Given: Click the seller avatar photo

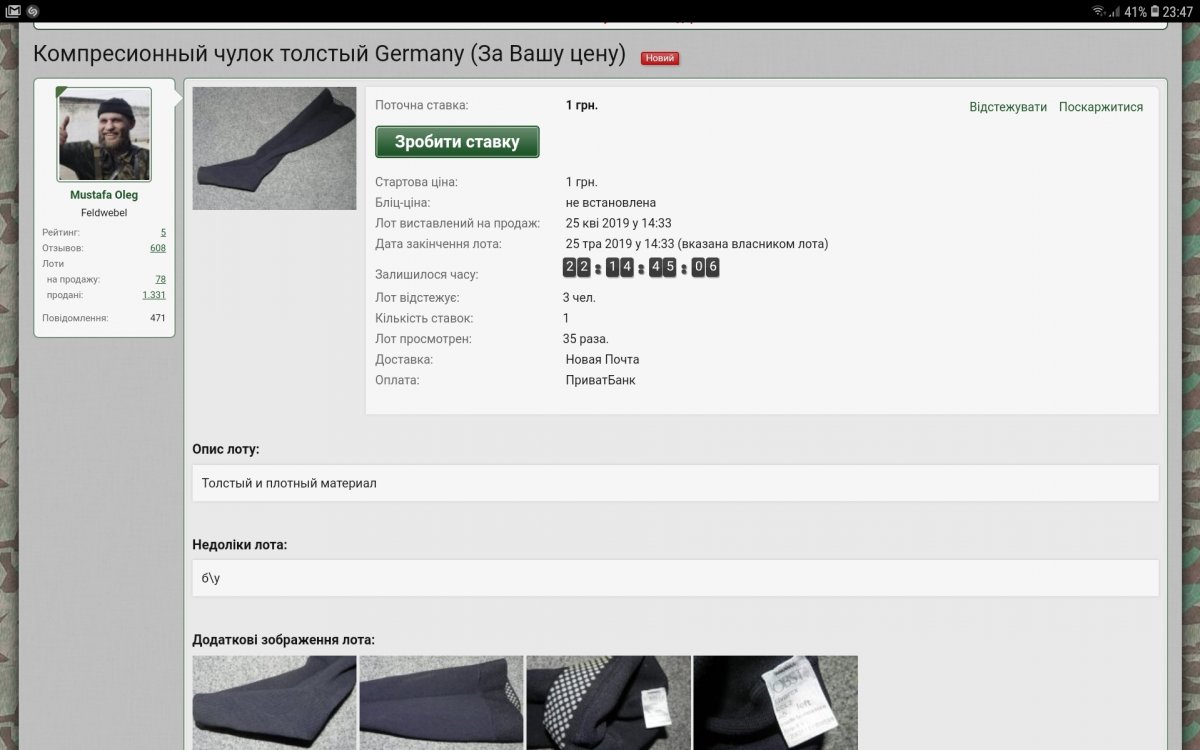Looking at the screenshot, I should 104,134.
